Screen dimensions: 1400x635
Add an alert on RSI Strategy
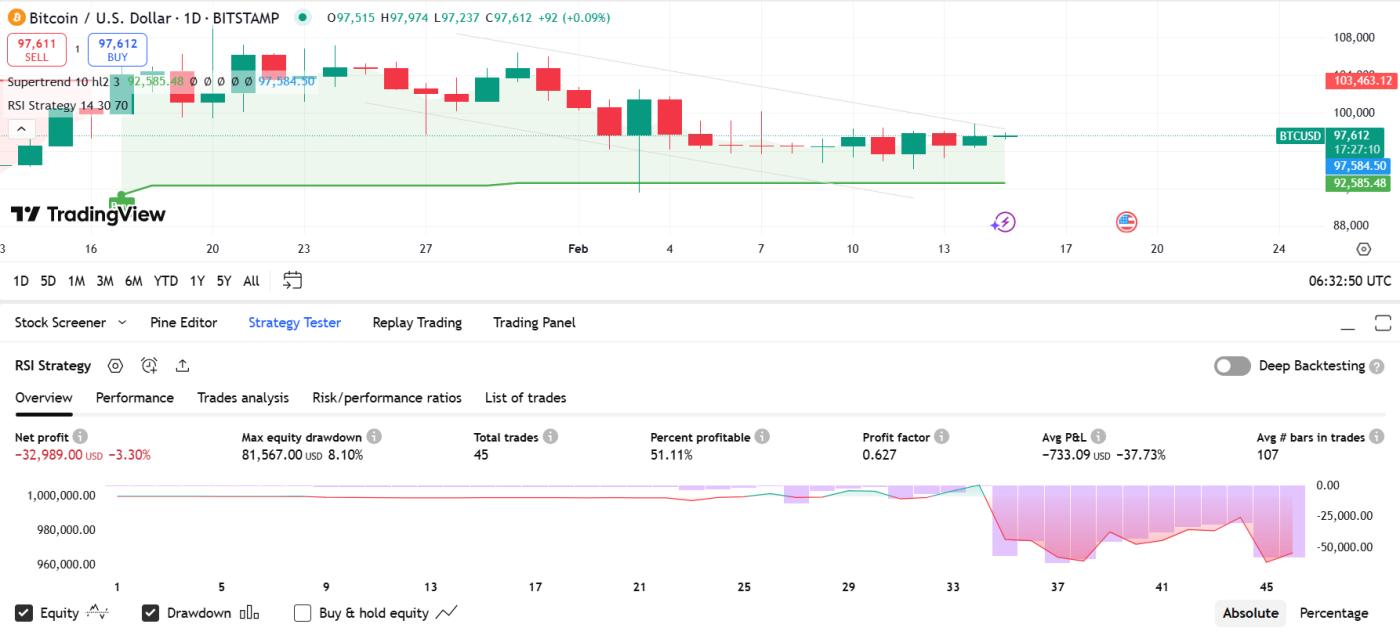coord(148,365)
